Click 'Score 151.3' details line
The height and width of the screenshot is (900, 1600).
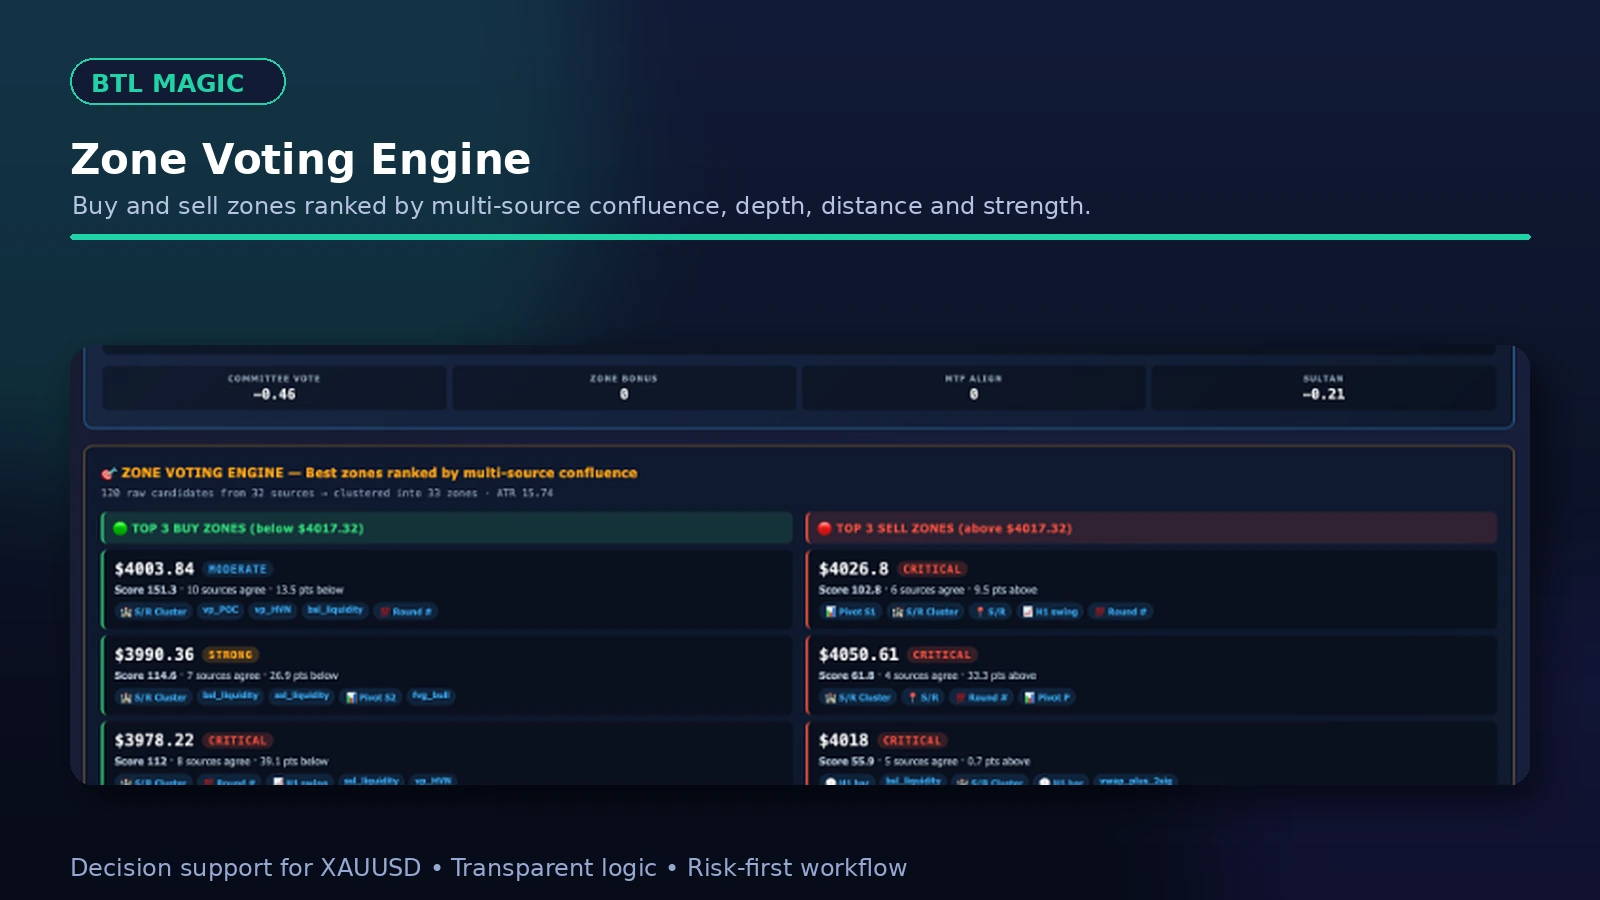[229, 590]
